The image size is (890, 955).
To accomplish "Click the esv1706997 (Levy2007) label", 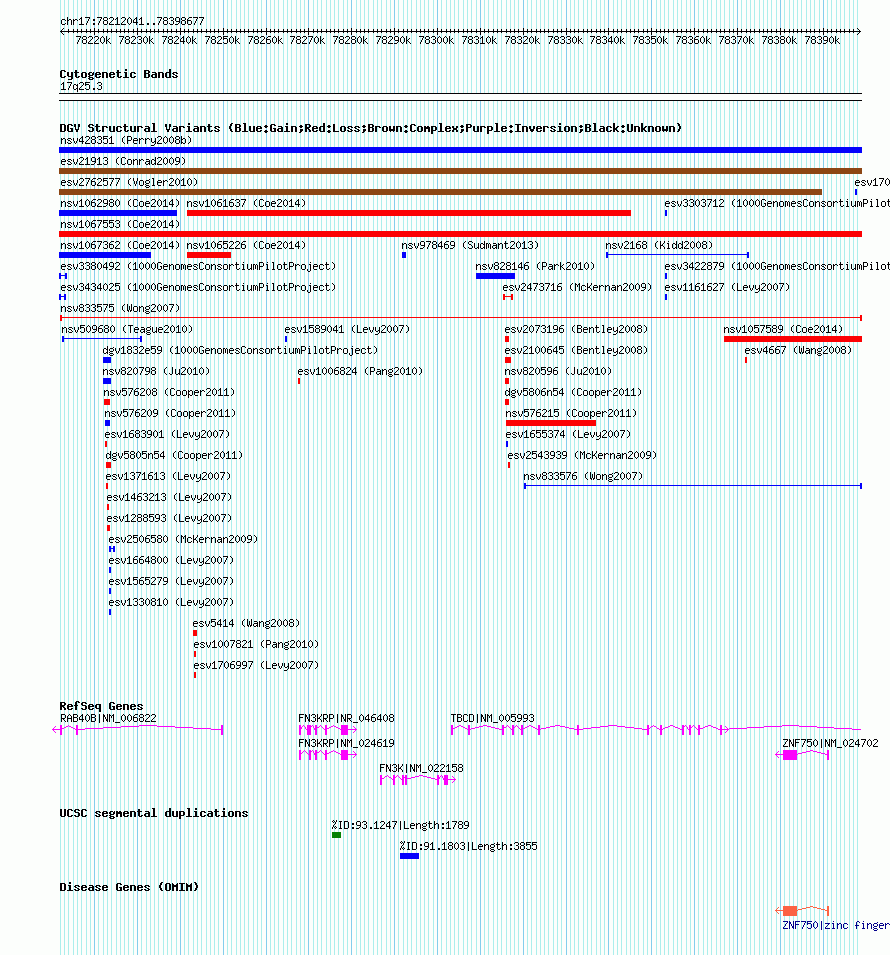I will coord(256,665).
